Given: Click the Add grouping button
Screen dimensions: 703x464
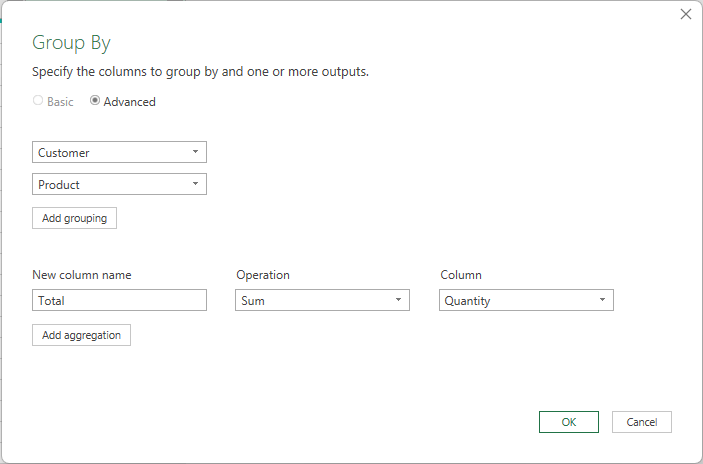Looking at the screenshot, I should pyautogui.click(x=74, y=218).
